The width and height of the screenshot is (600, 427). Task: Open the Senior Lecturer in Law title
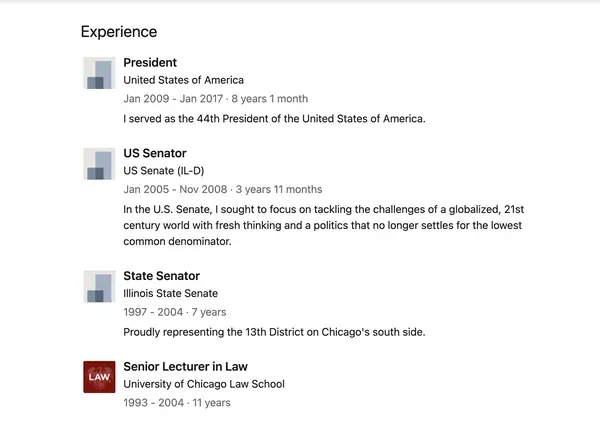[185, 366]
